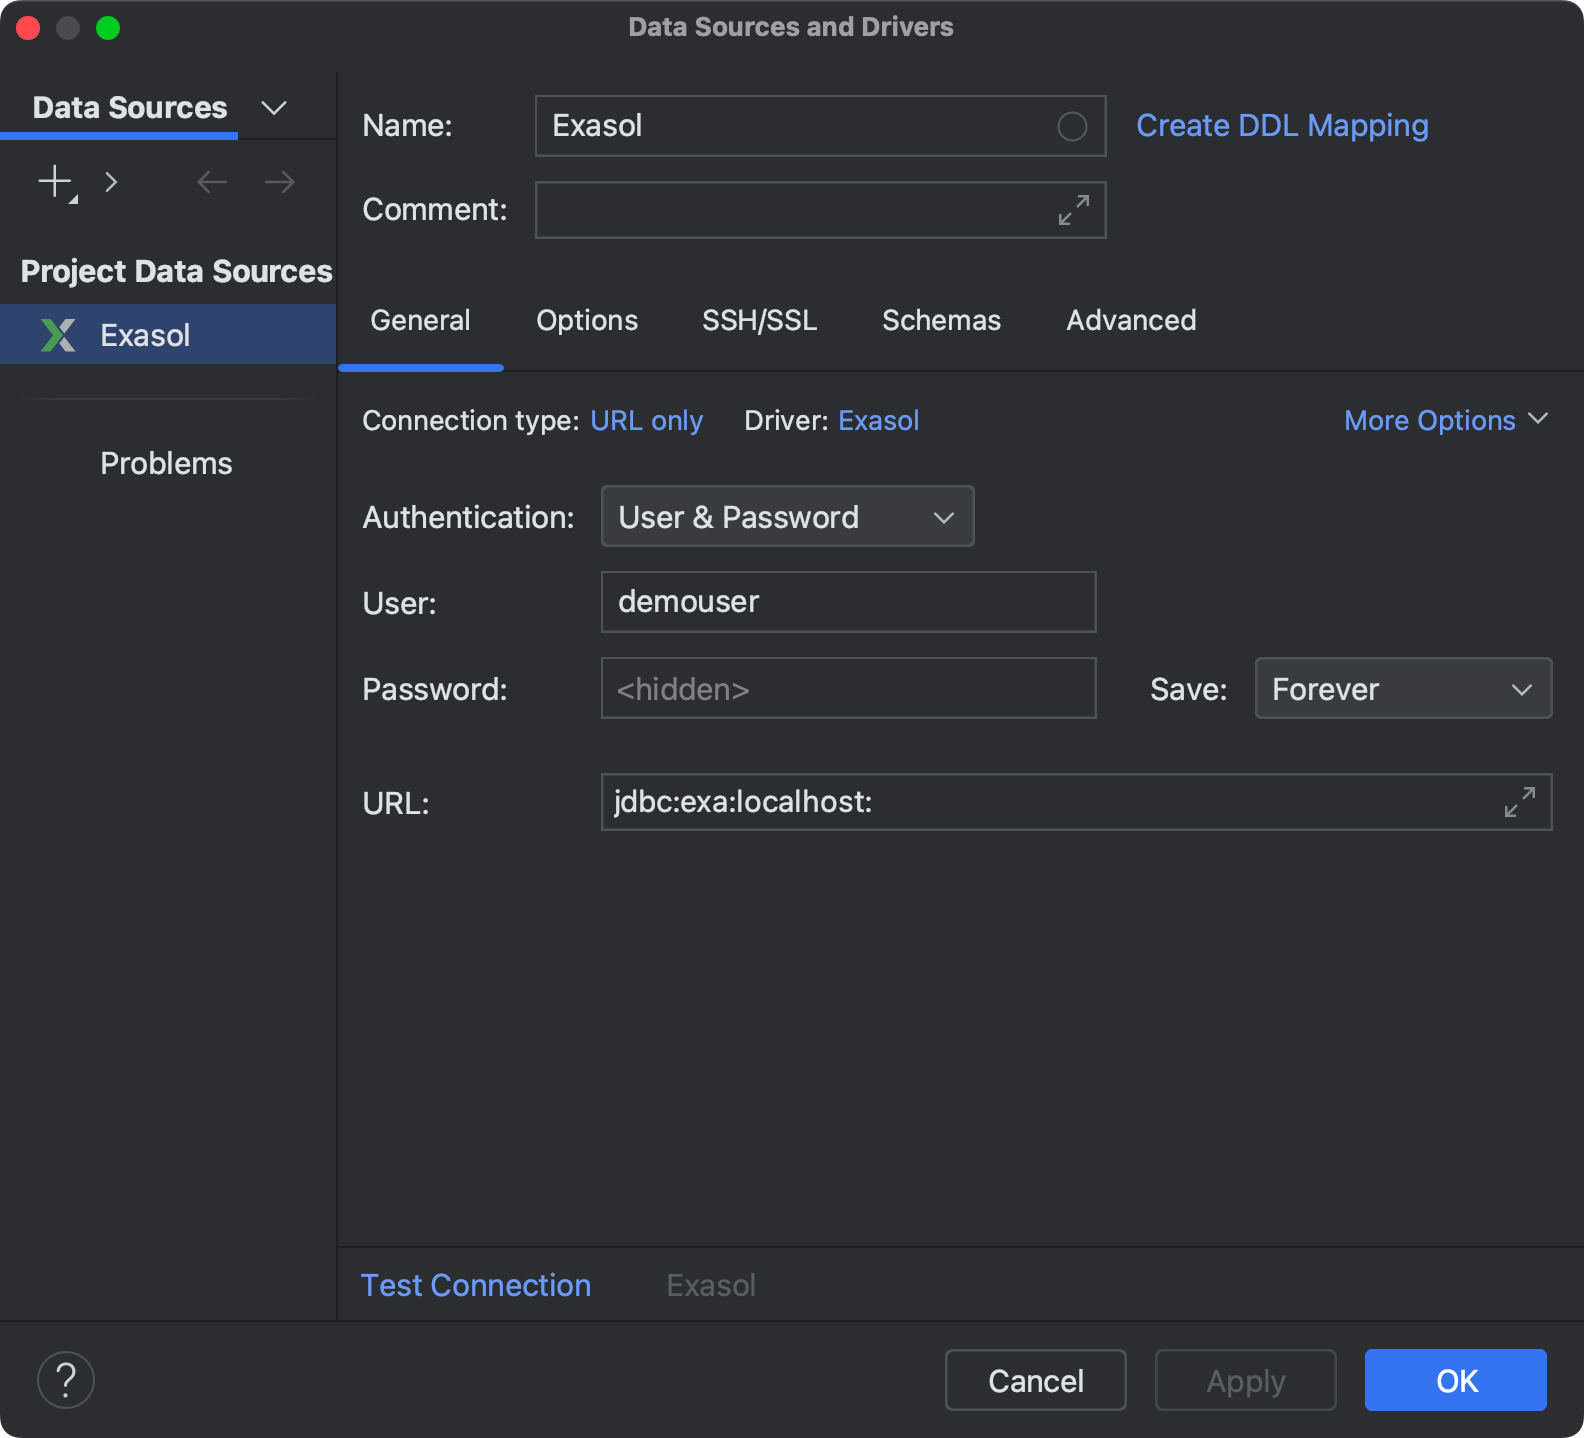Open the Authentication dropdown
The height and width of the screenshot is (1438, 1584).
click(x=787, y=517)
